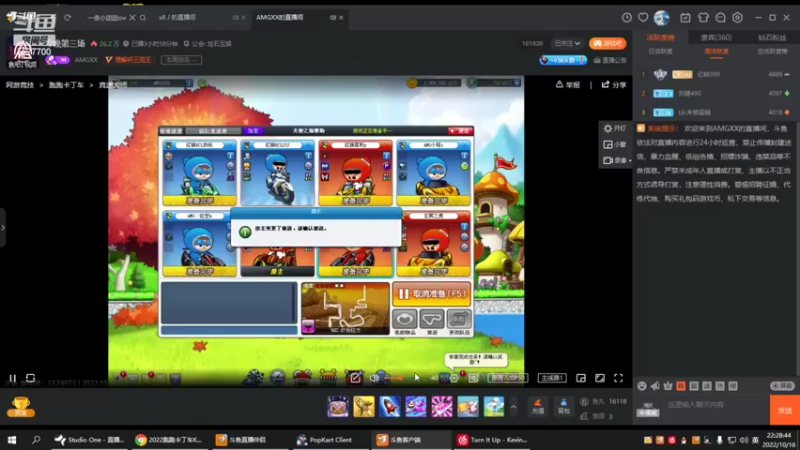Click the search magnifier icon in top bar
Screen dimensions: 800x450
tap(143, 17)
